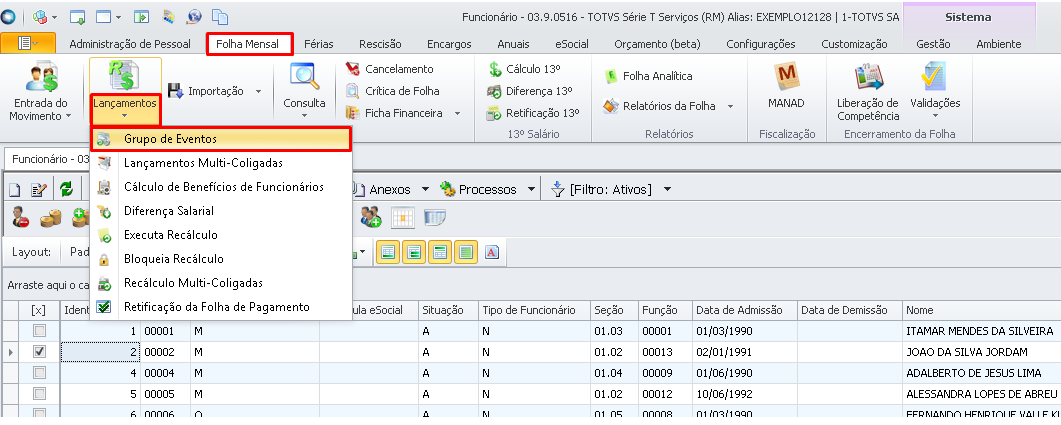Image resolution: width=1061 pixels, height=425 pixels.
Task: Select the cell with date 02/01/1991
Action: (744, 352)
